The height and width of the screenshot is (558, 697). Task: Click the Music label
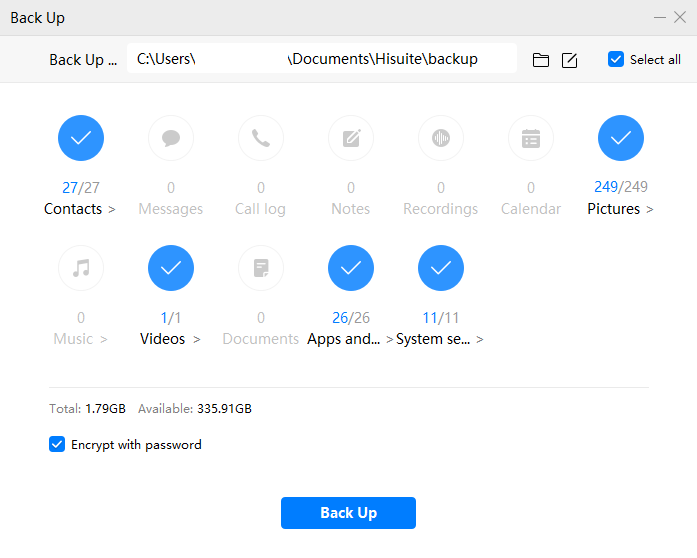(x=73, y=339)
